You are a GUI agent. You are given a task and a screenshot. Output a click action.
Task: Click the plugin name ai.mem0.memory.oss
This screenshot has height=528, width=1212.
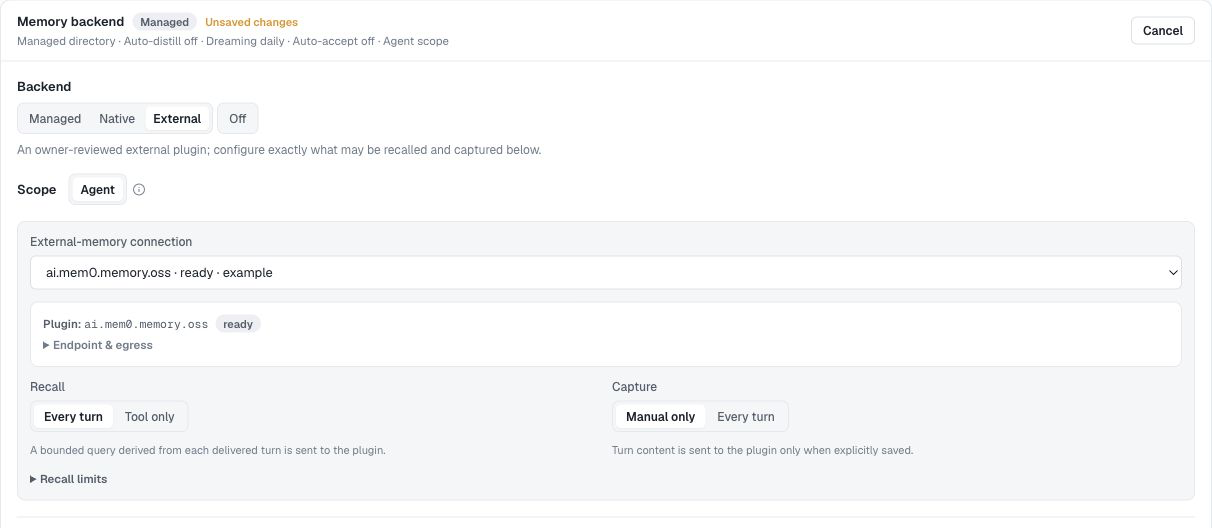click(146, 324)
